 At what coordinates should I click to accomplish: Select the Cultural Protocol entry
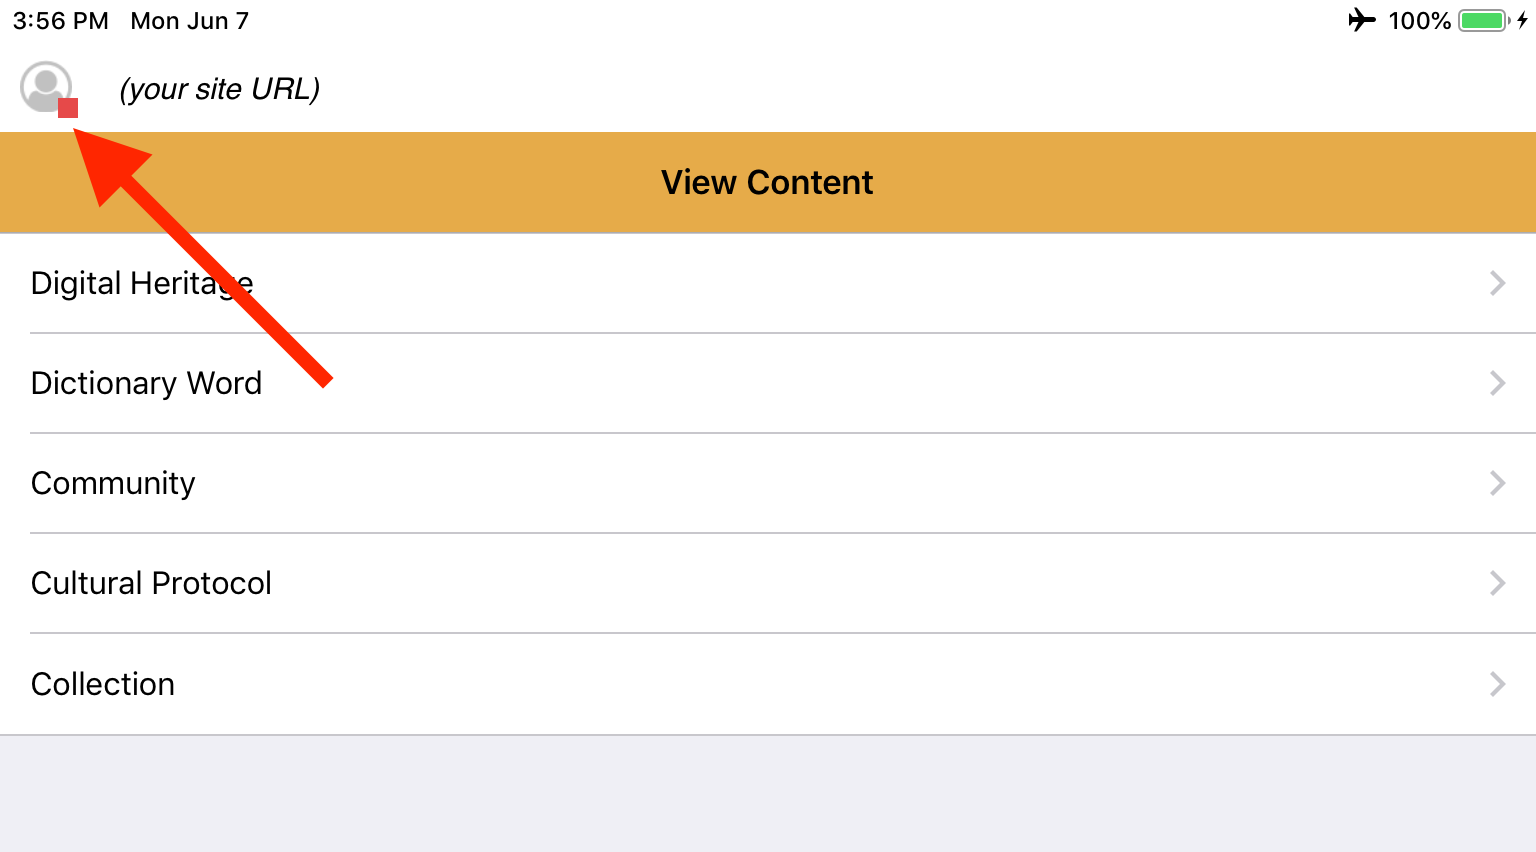[768, 583]
